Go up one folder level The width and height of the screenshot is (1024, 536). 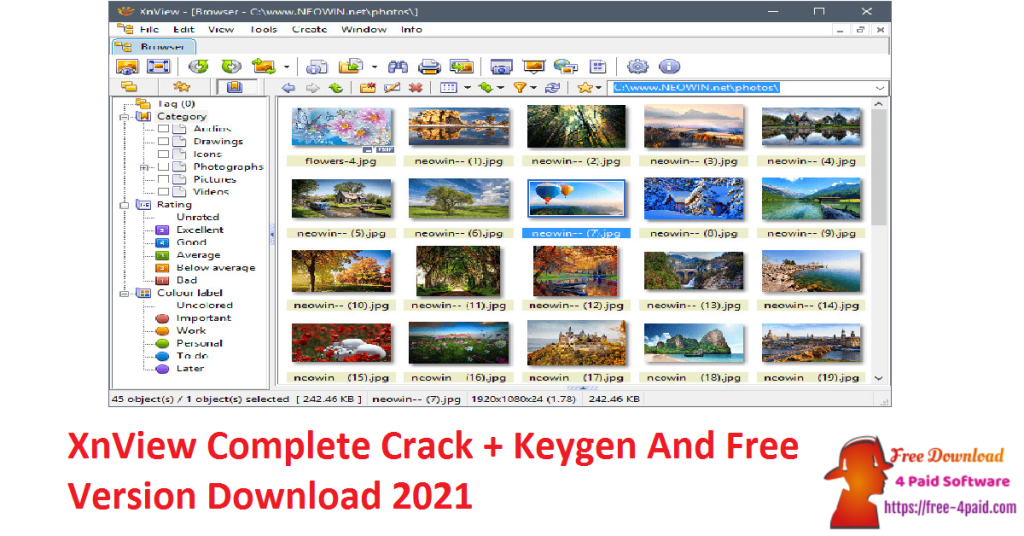(x=336, y=88)
